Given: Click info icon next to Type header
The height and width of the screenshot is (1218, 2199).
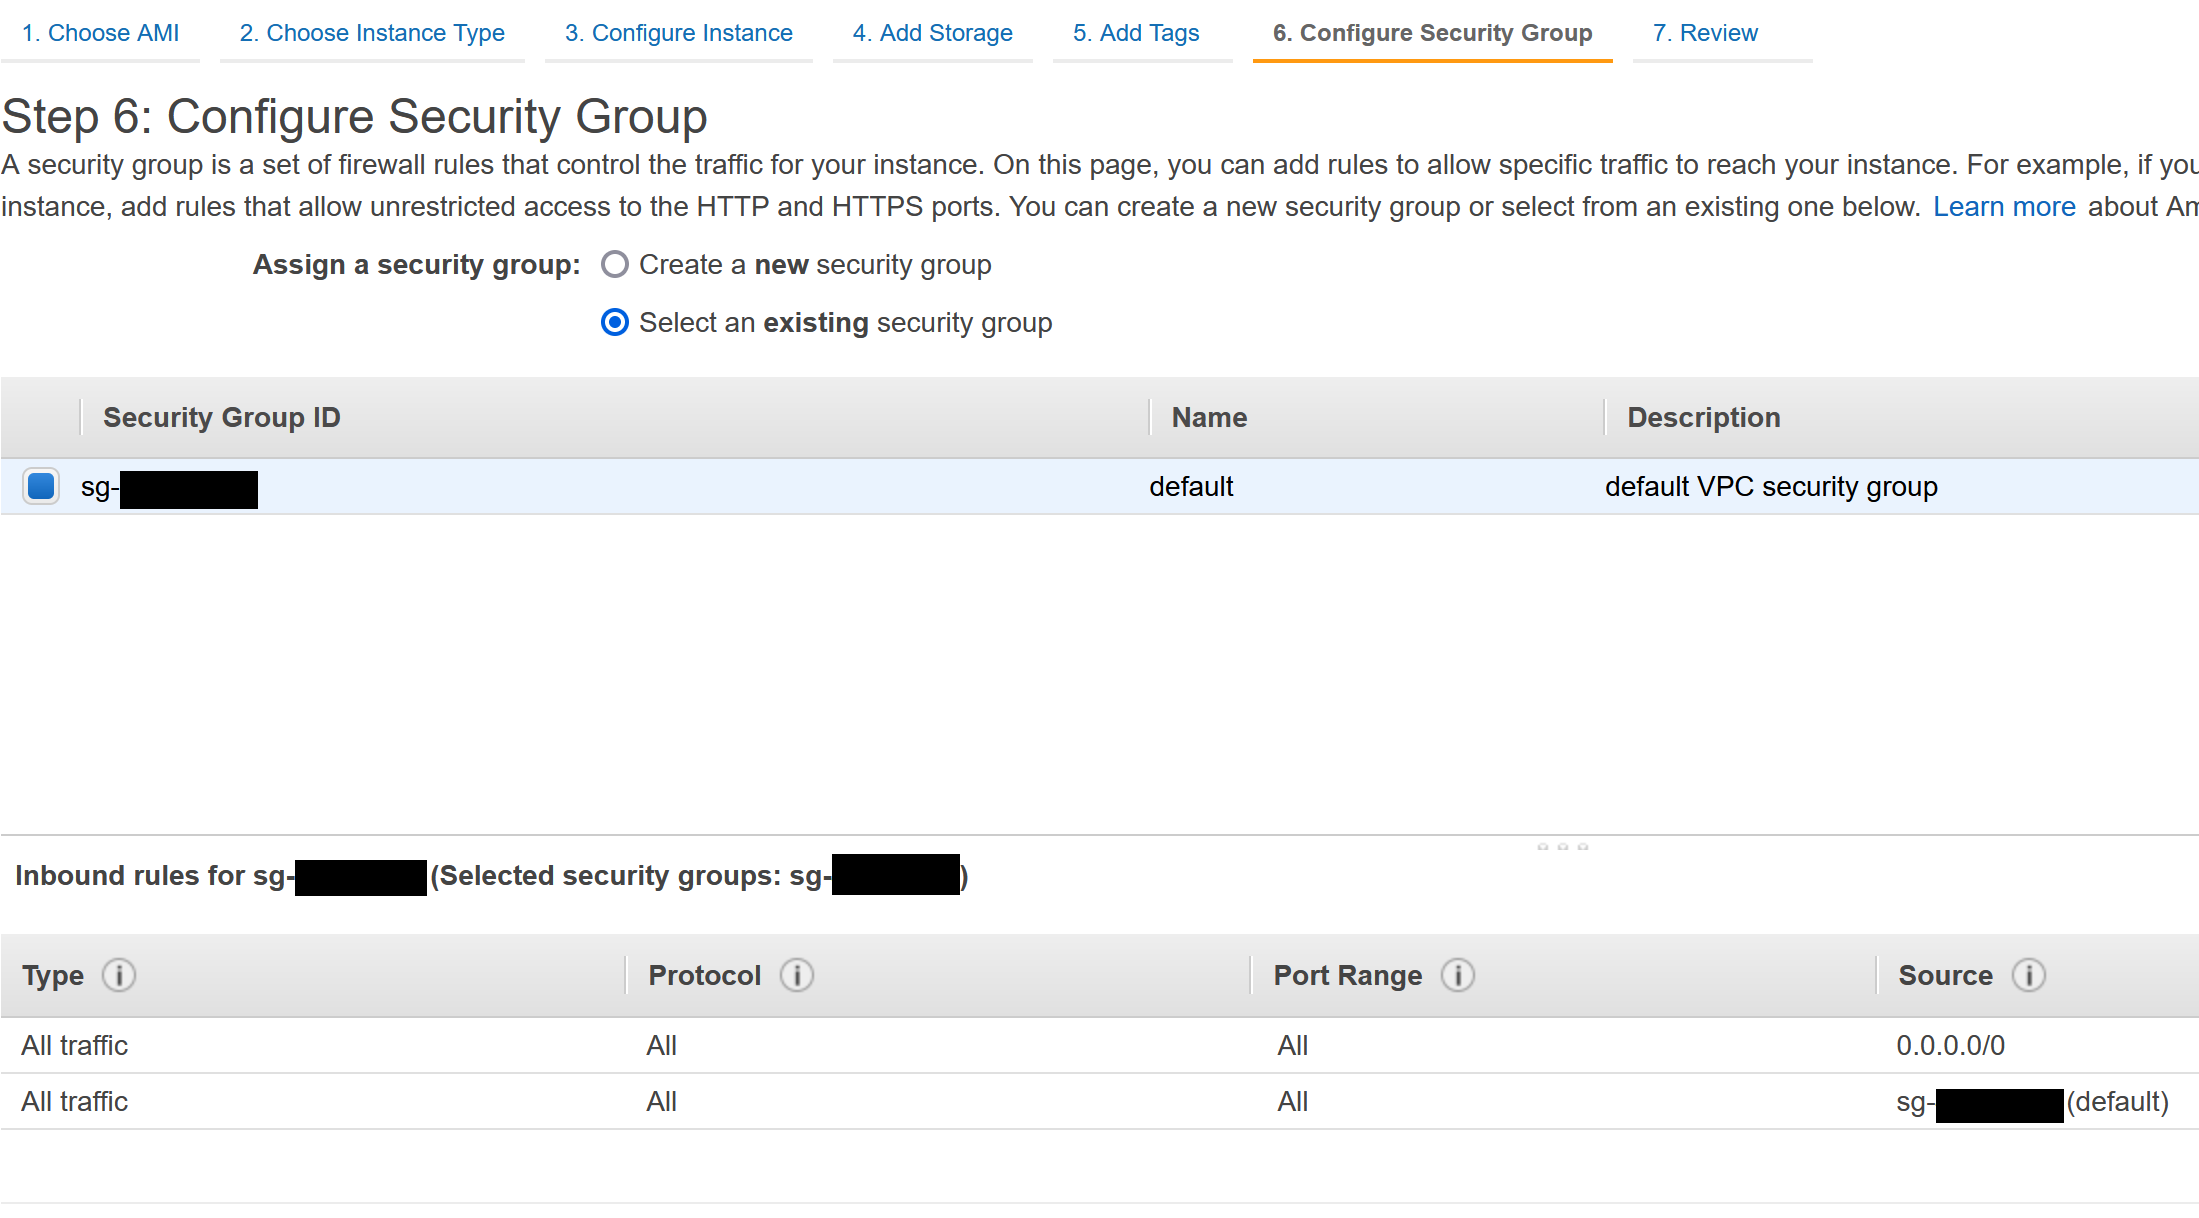Looking at the screenshot, I should click(119, 975).
